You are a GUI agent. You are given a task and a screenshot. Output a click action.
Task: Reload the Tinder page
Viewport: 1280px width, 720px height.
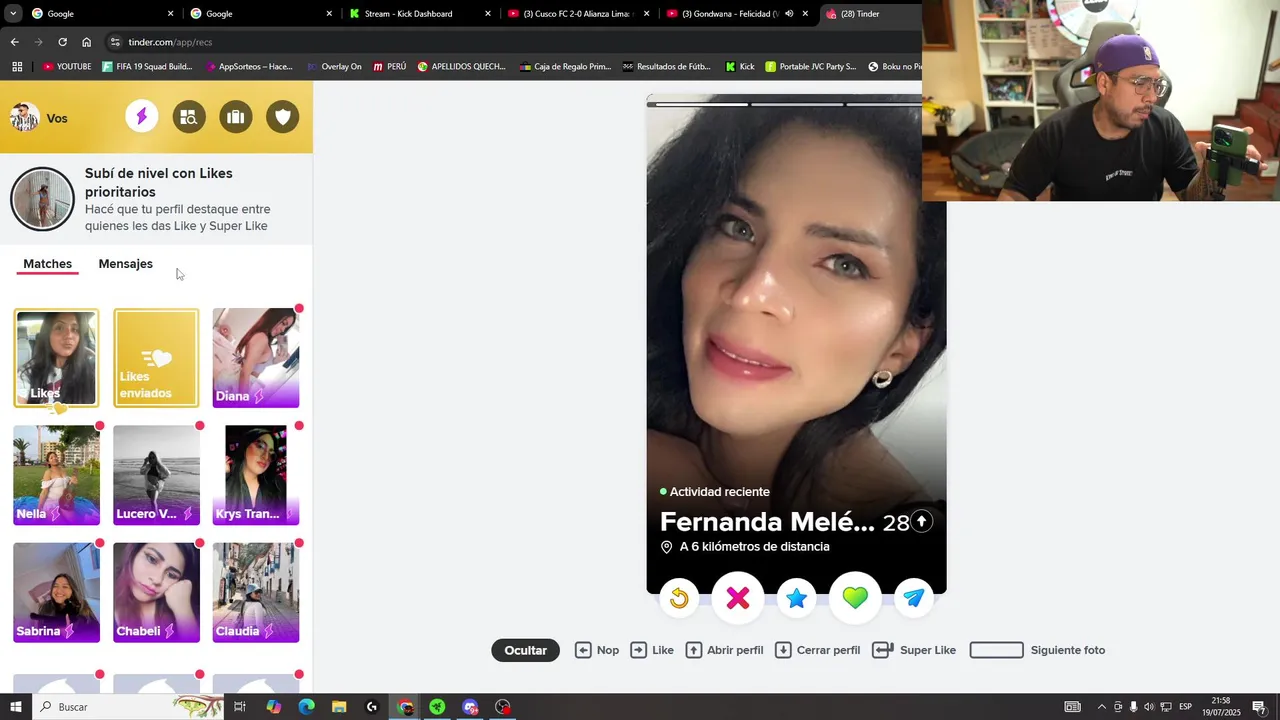click(x=62, y=42)
